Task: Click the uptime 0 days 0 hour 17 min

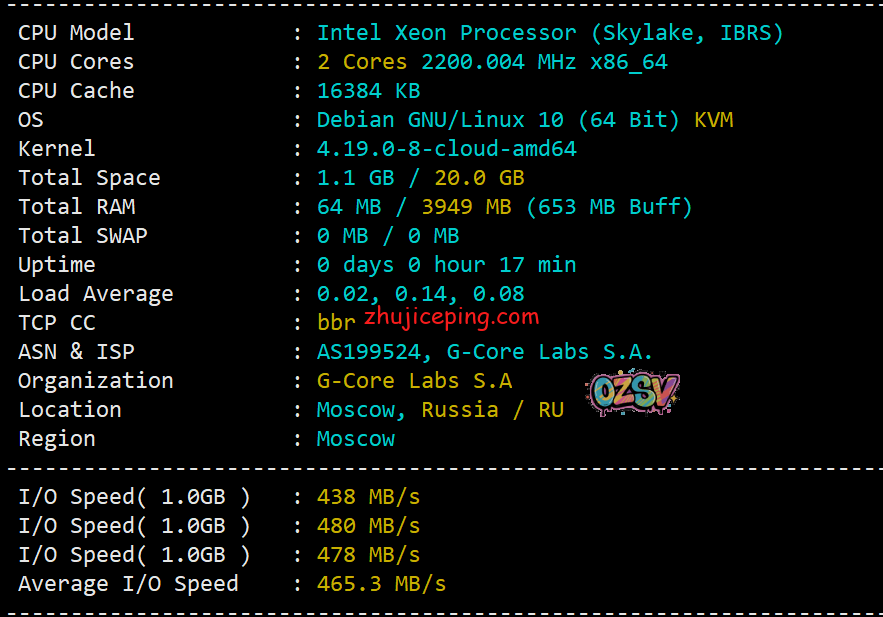Action: point(446,265)
